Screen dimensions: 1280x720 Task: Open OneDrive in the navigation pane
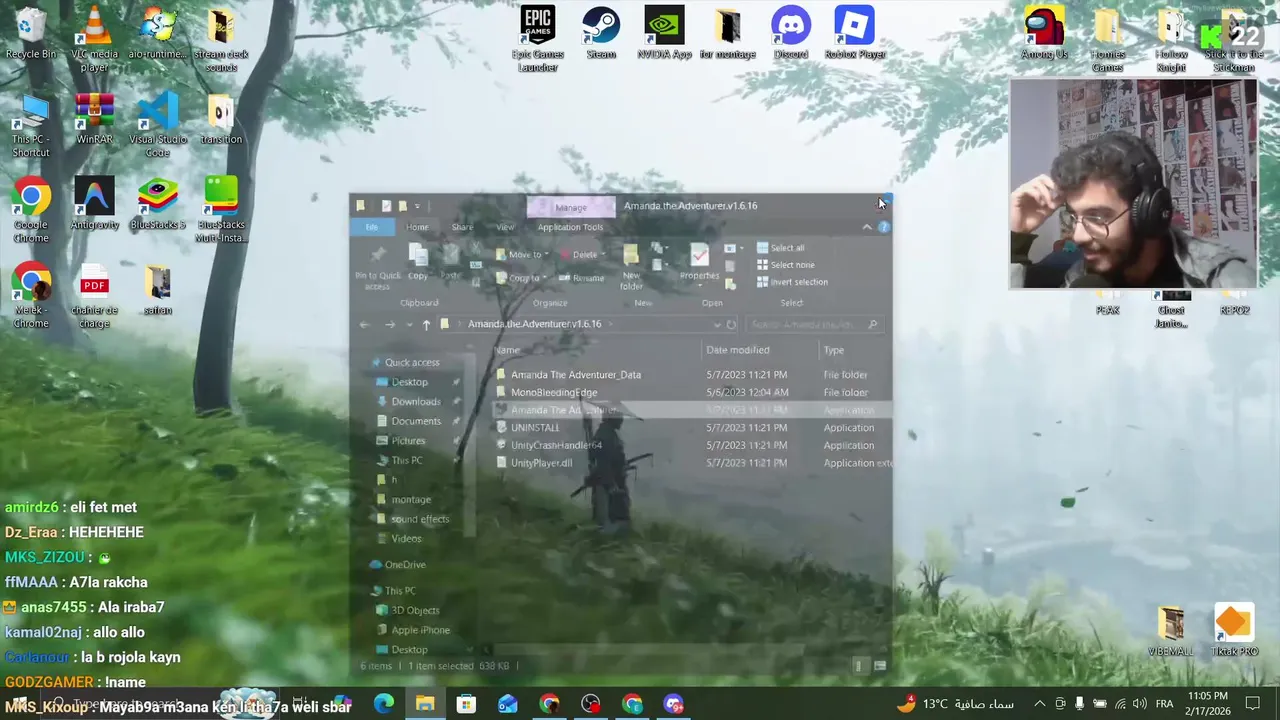(x=405, y=565)
